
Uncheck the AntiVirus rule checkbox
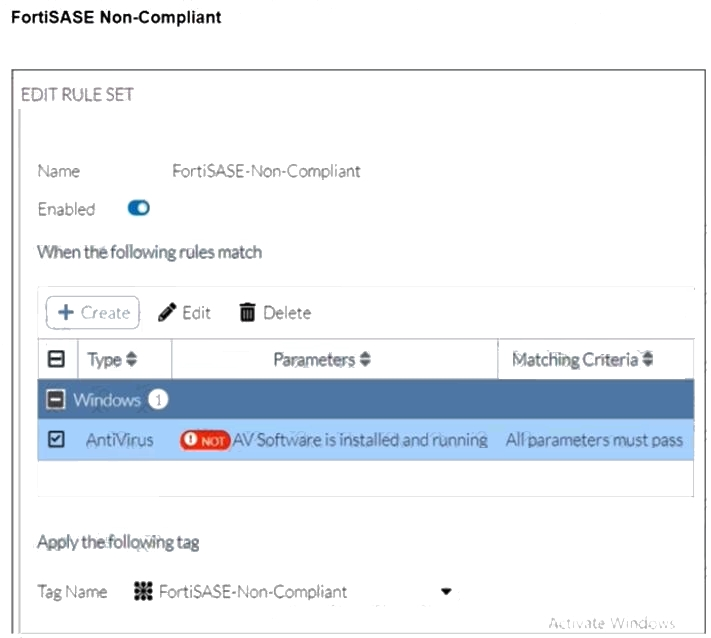tap(56, 439)
